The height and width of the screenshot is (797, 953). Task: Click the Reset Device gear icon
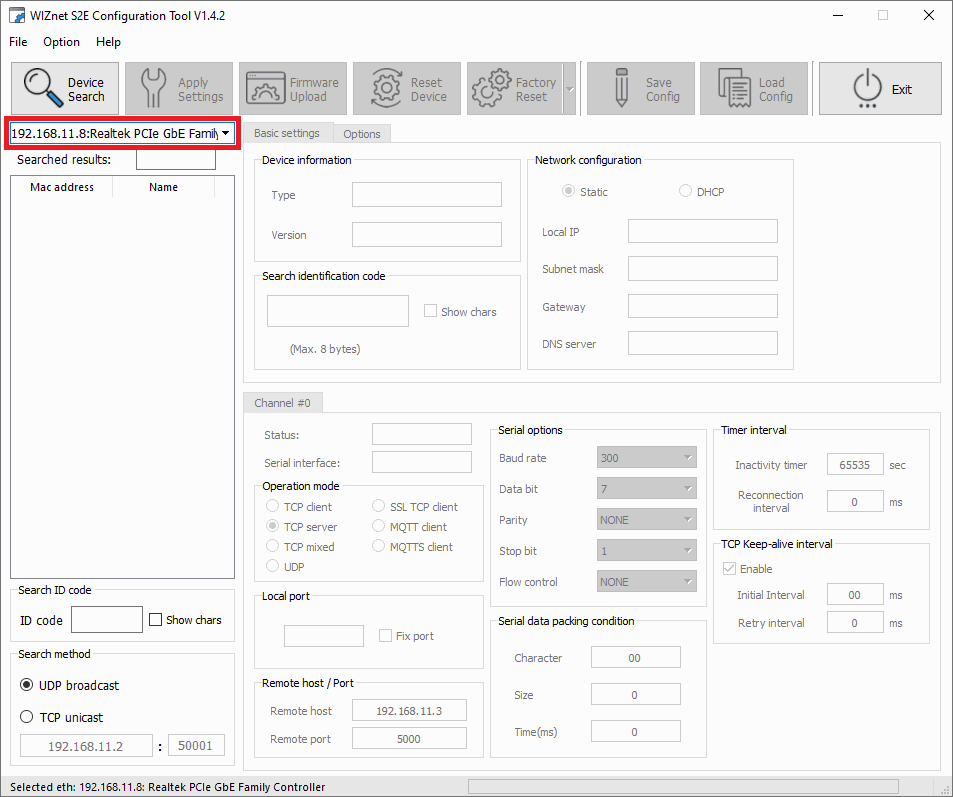[x=387, y=89]
